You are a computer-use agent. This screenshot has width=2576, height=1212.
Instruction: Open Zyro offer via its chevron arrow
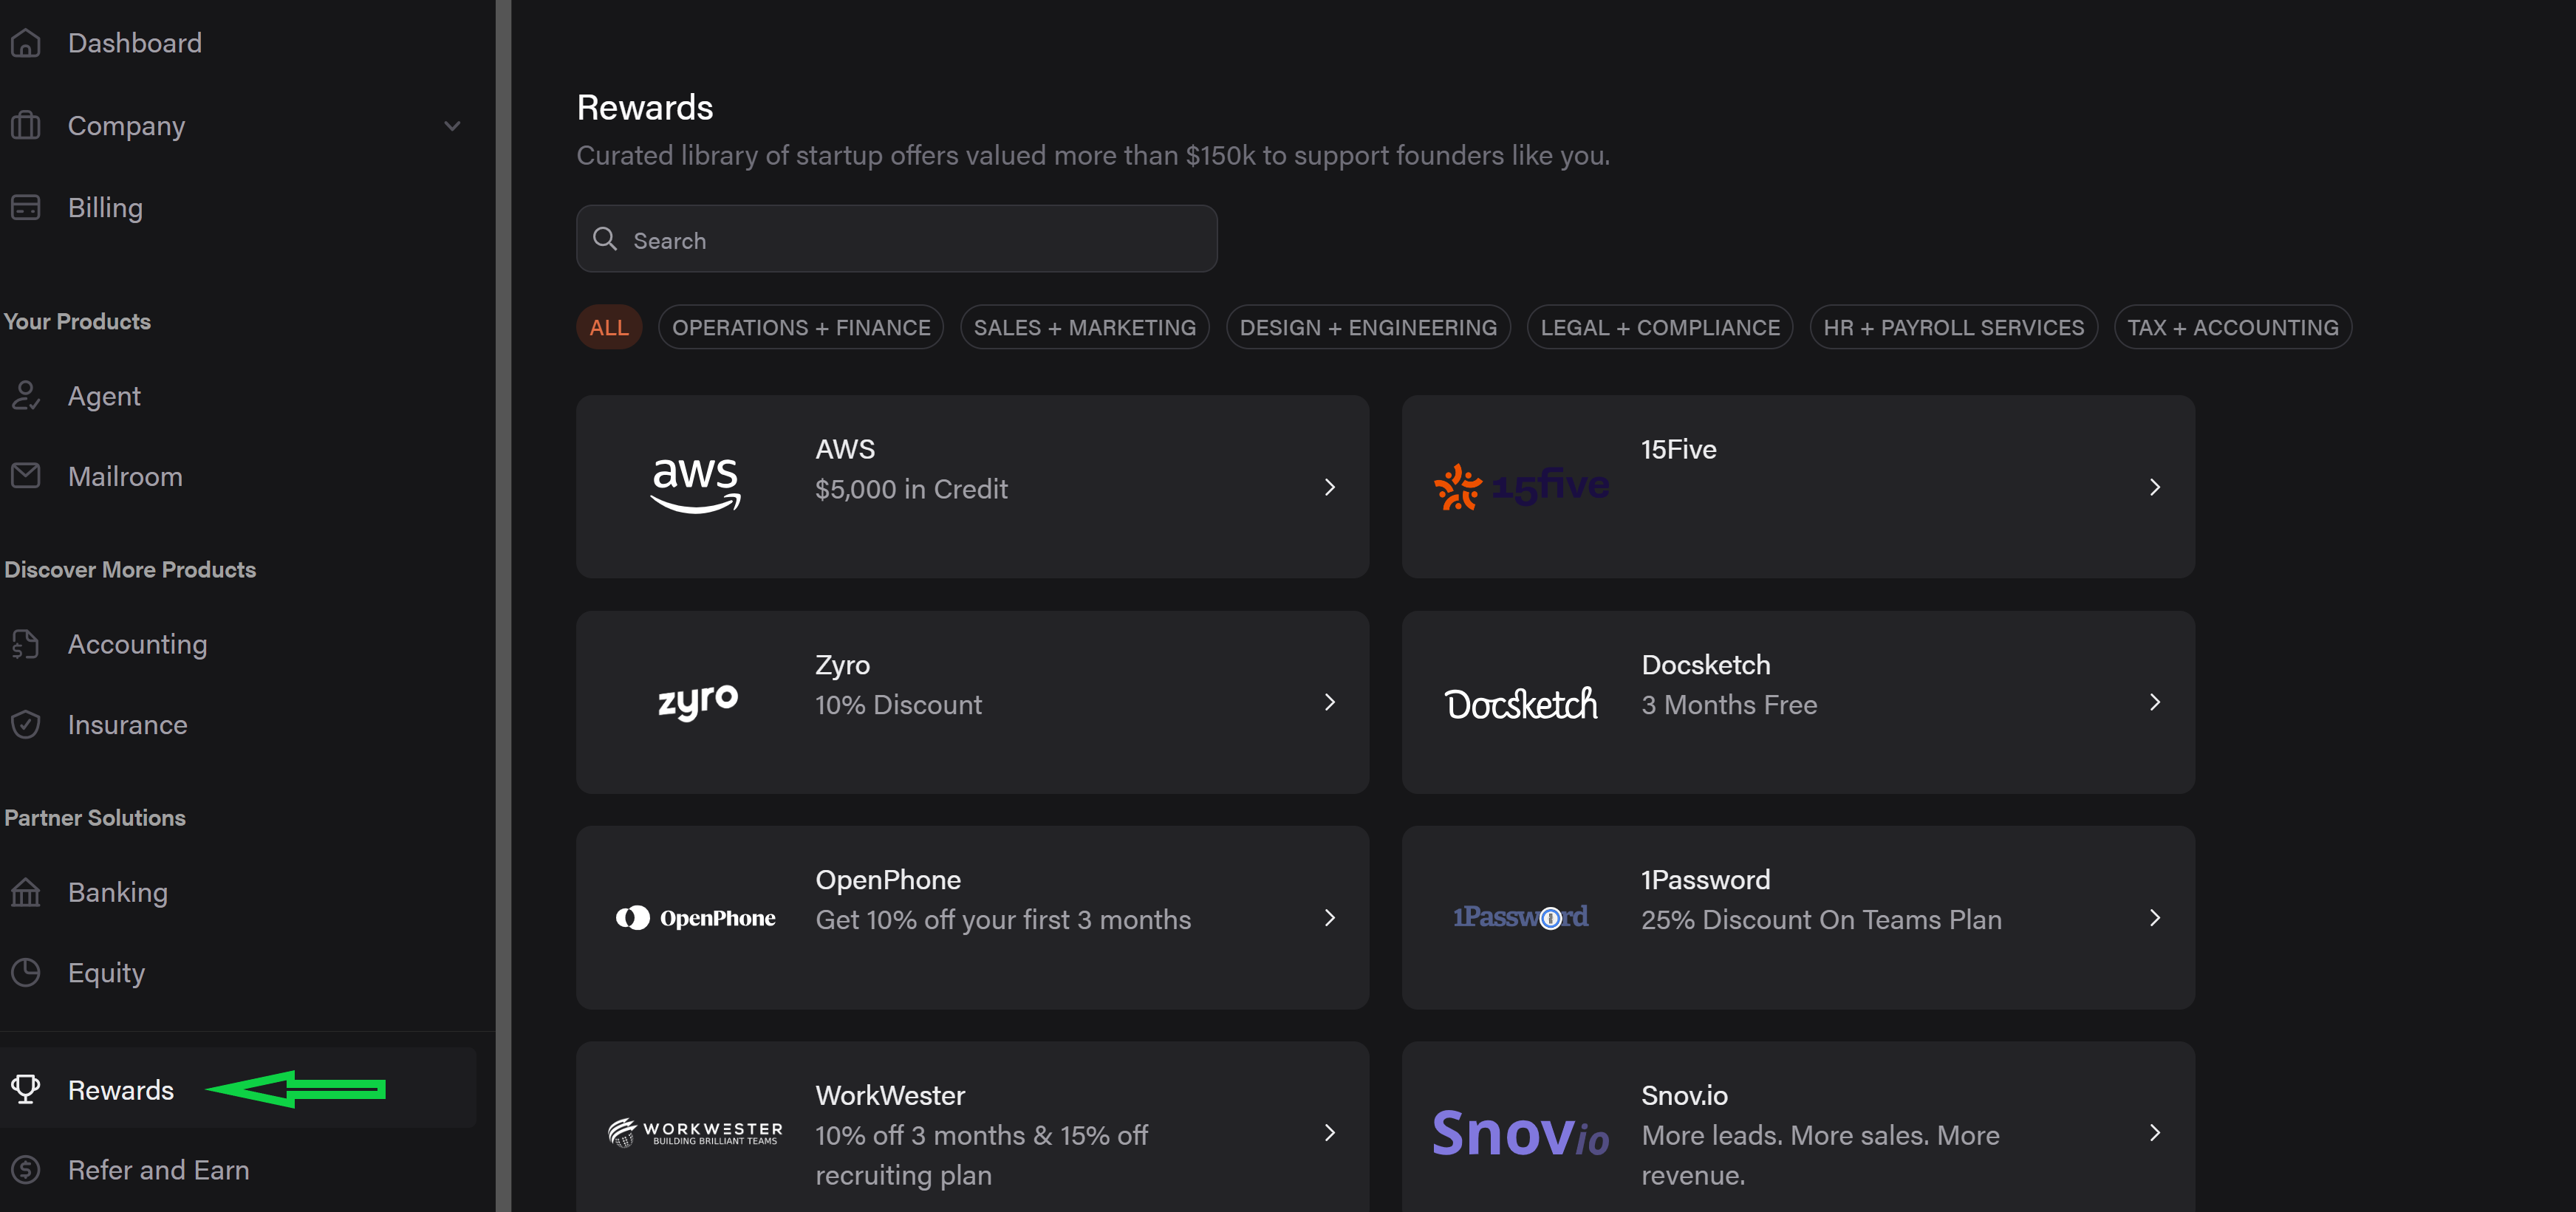(x=1330, y=702)
